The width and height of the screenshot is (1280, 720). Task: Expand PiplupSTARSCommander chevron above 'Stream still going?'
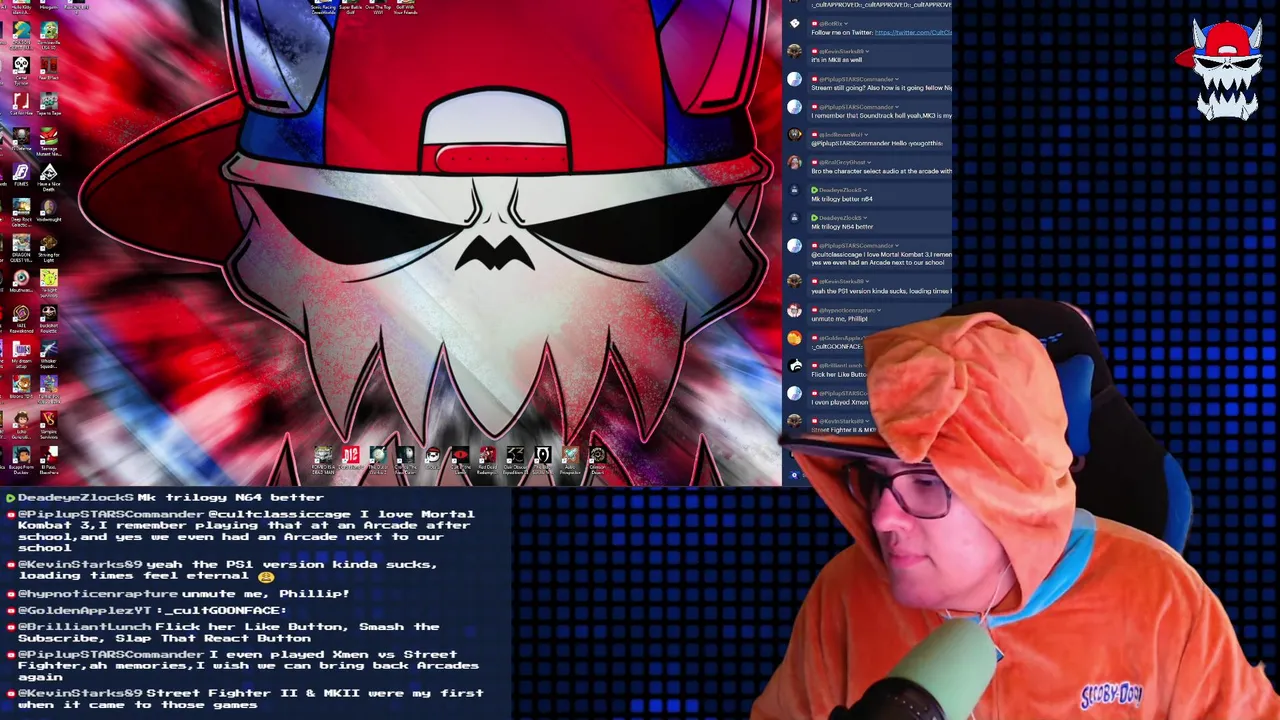[897, 79]
